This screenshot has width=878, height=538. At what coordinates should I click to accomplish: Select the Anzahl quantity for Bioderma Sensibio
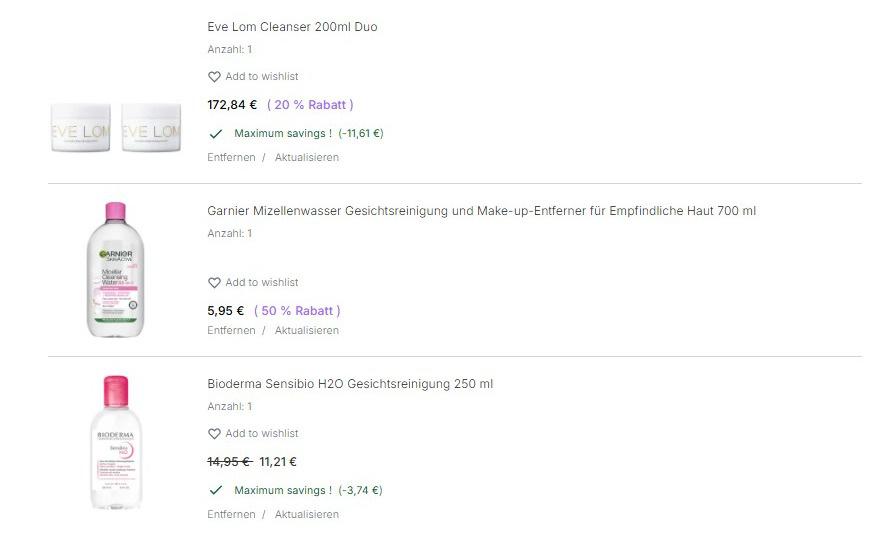pos(230,407)
